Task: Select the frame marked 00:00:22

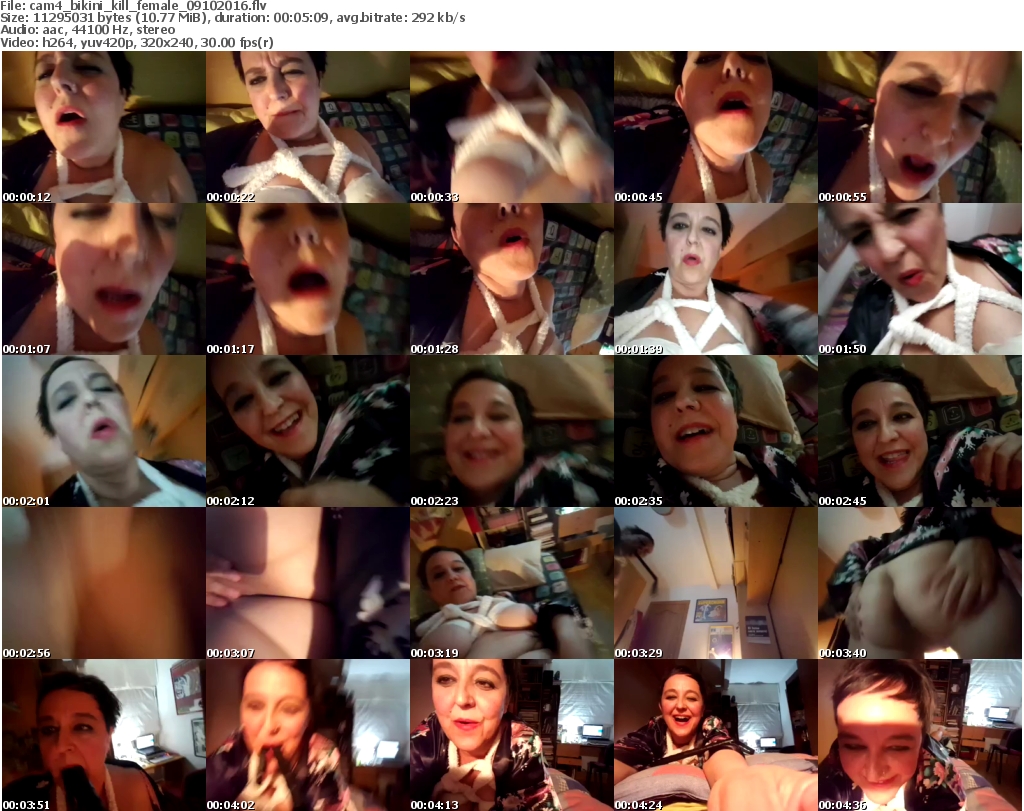Action: tap(307, 128)
